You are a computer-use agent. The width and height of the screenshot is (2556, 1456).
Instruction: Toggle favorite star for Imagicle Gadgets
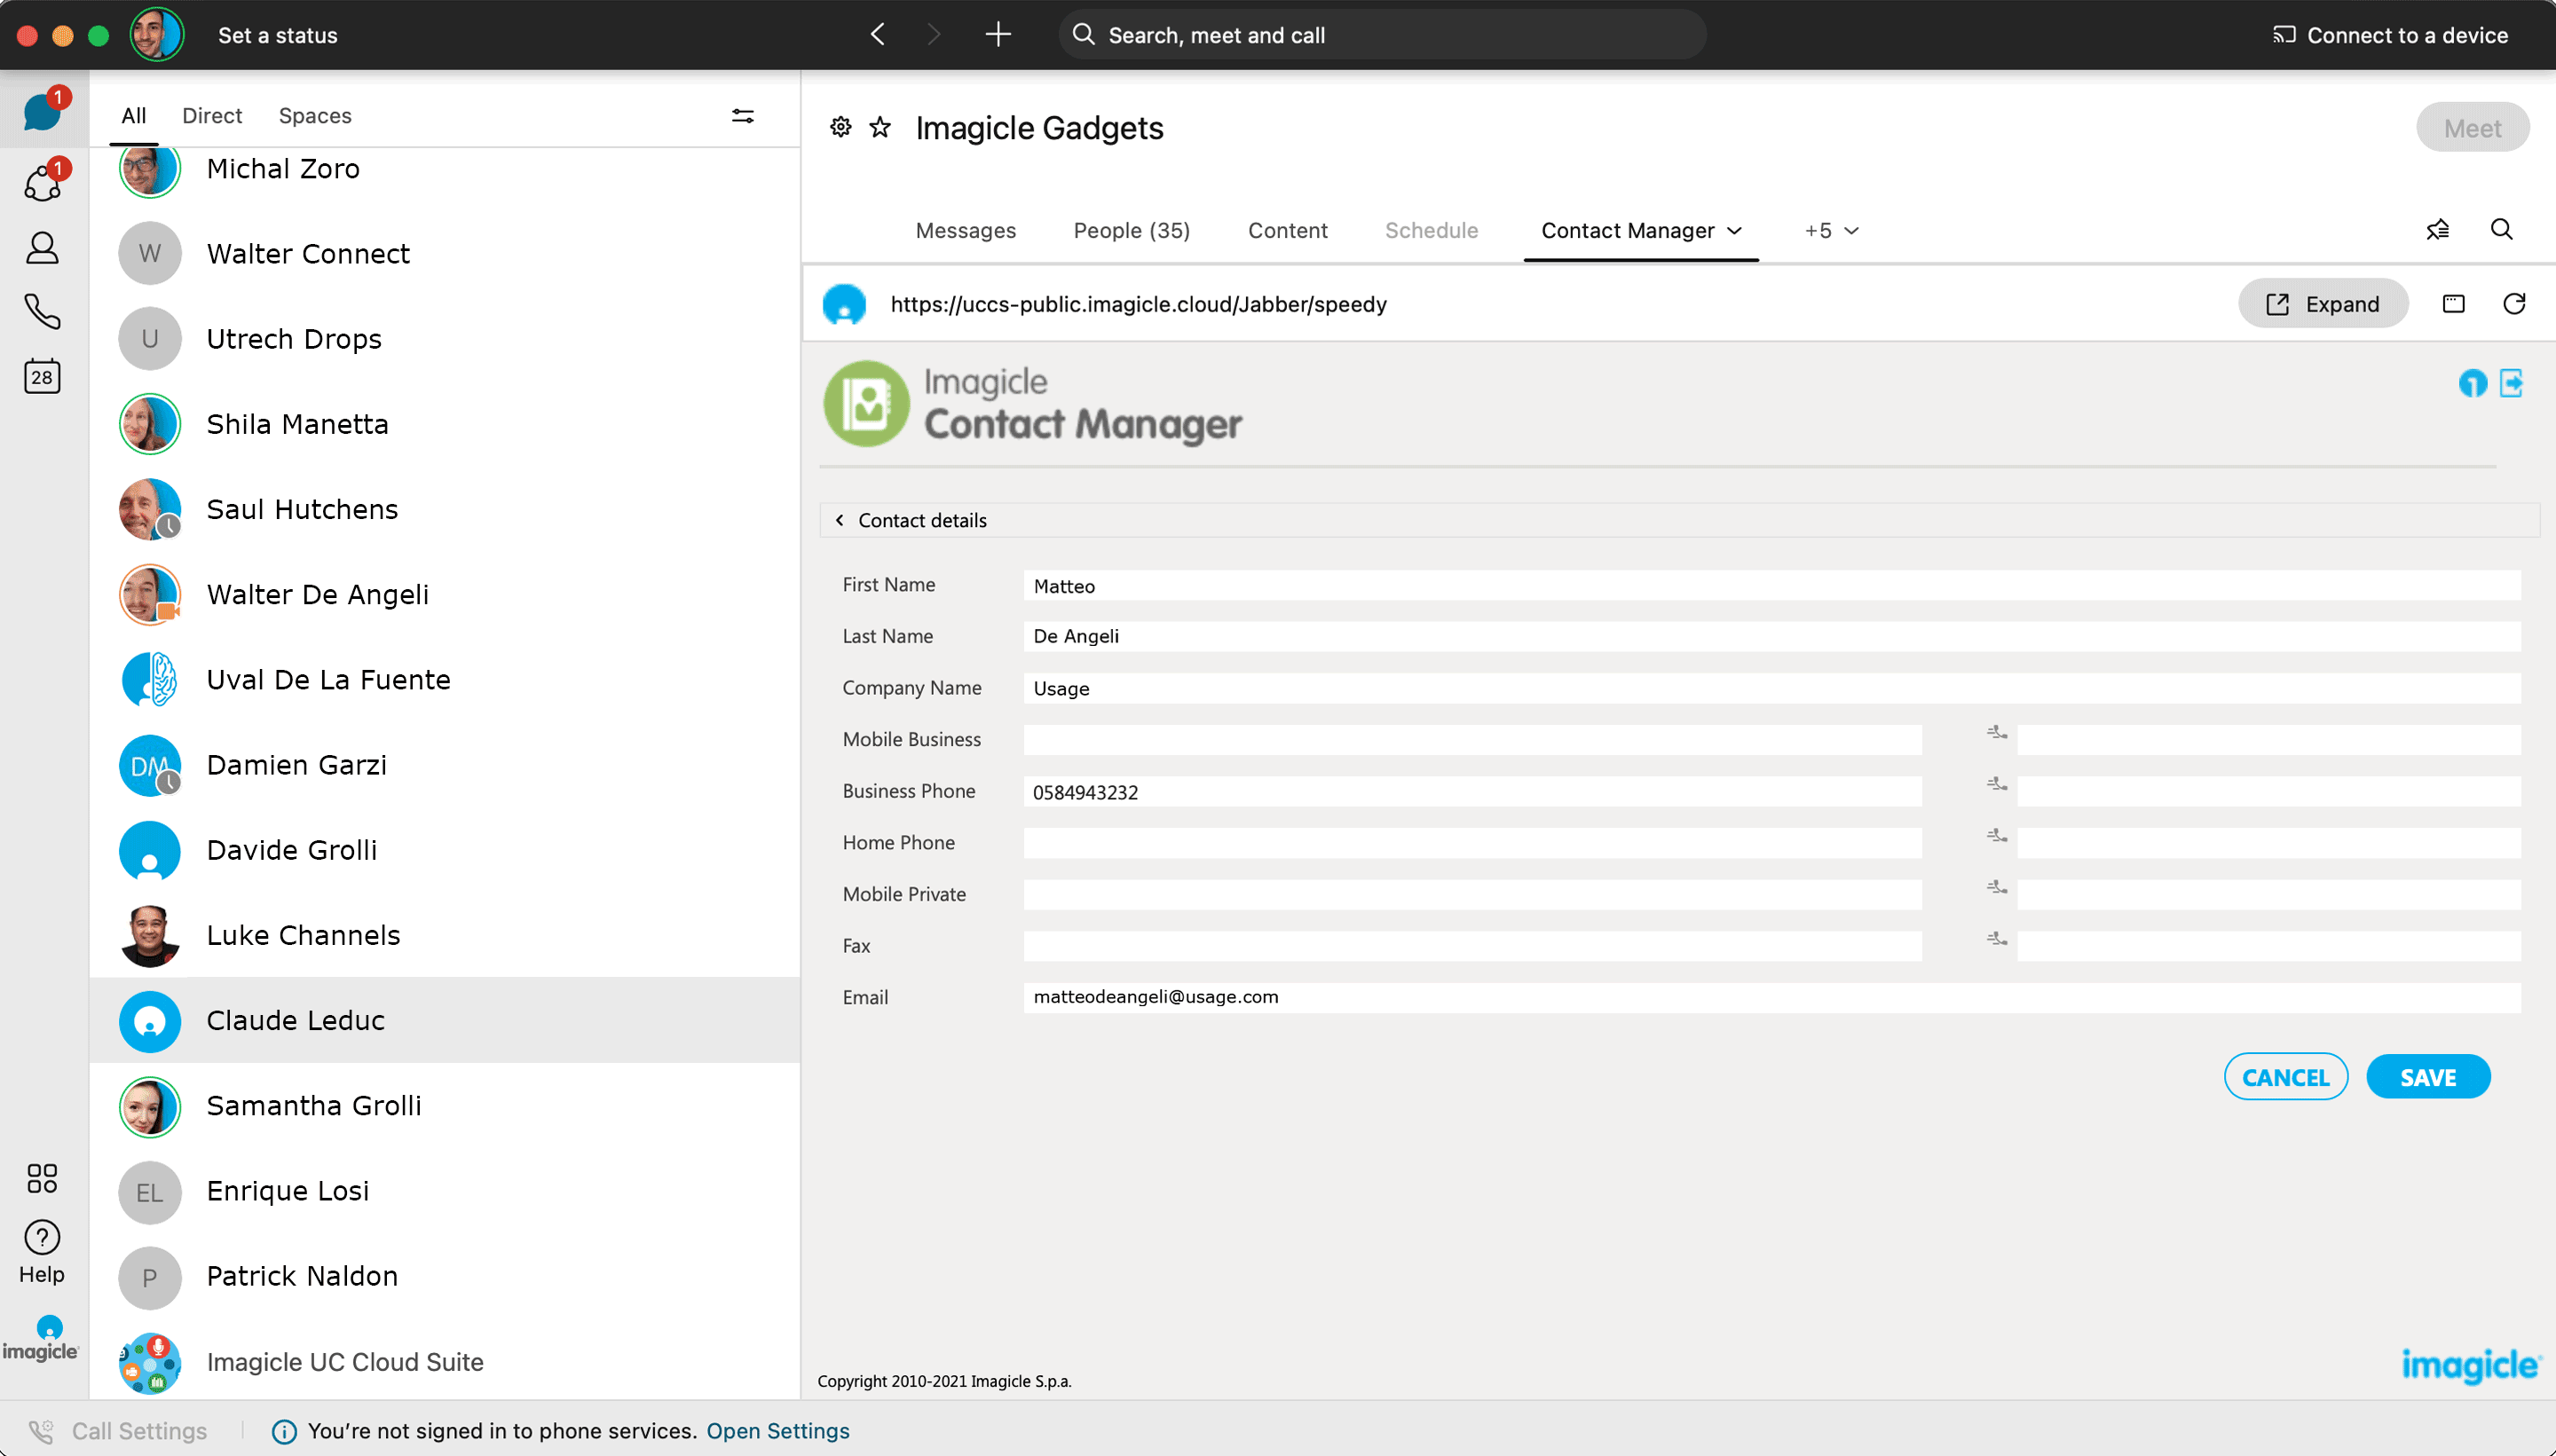pos(880,127)
